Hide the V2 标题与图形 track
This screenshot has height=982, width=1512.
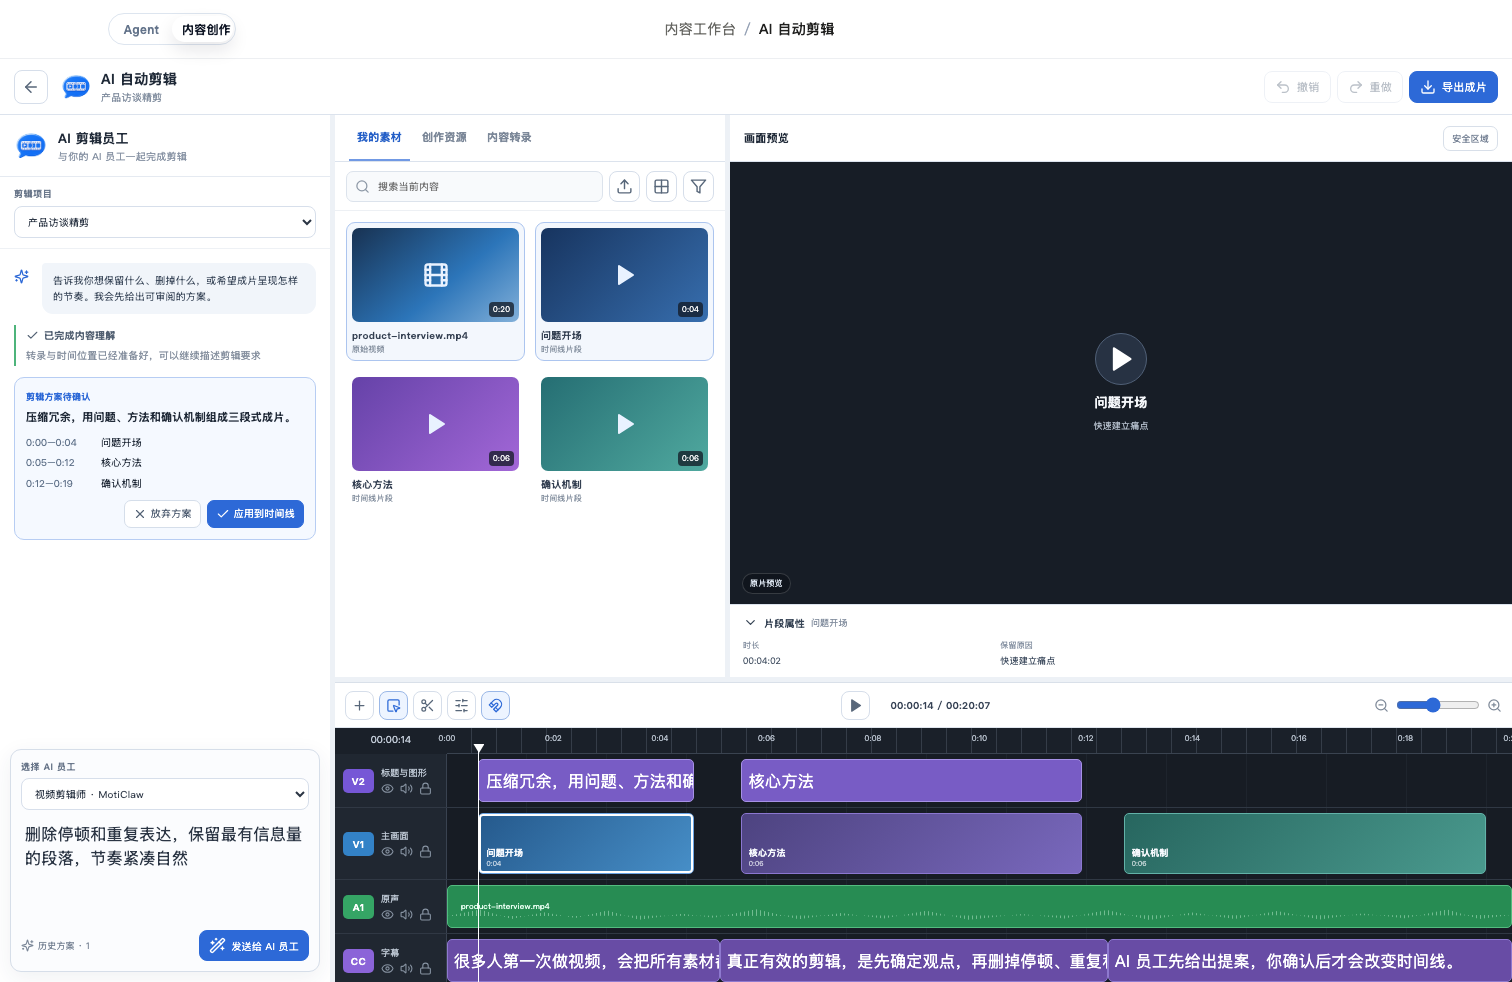tap(387, 789)
